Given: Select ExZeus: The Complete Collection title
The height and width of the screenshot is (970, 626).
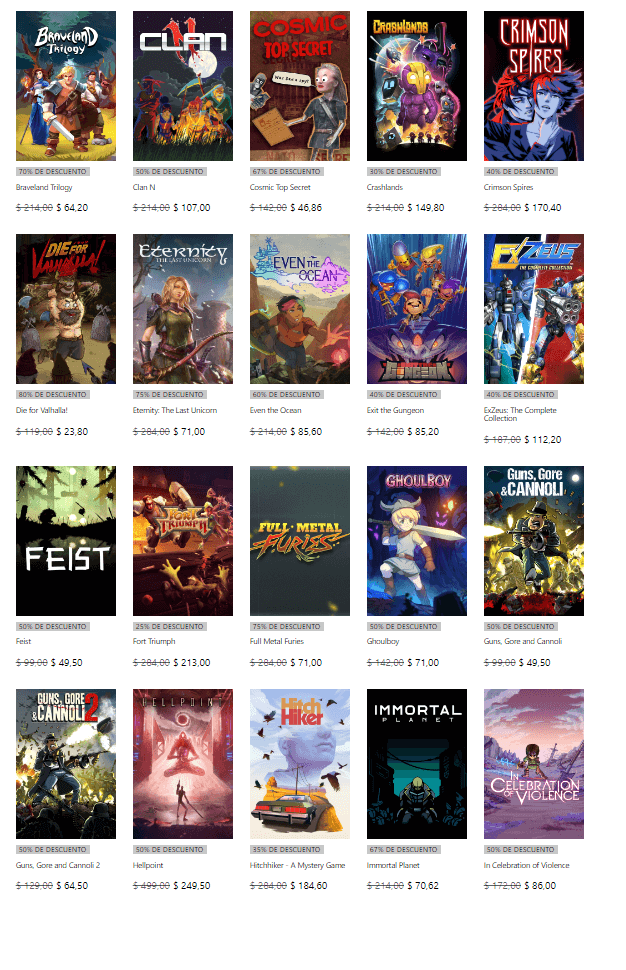Looking at the screenshot, I should 520,414.
